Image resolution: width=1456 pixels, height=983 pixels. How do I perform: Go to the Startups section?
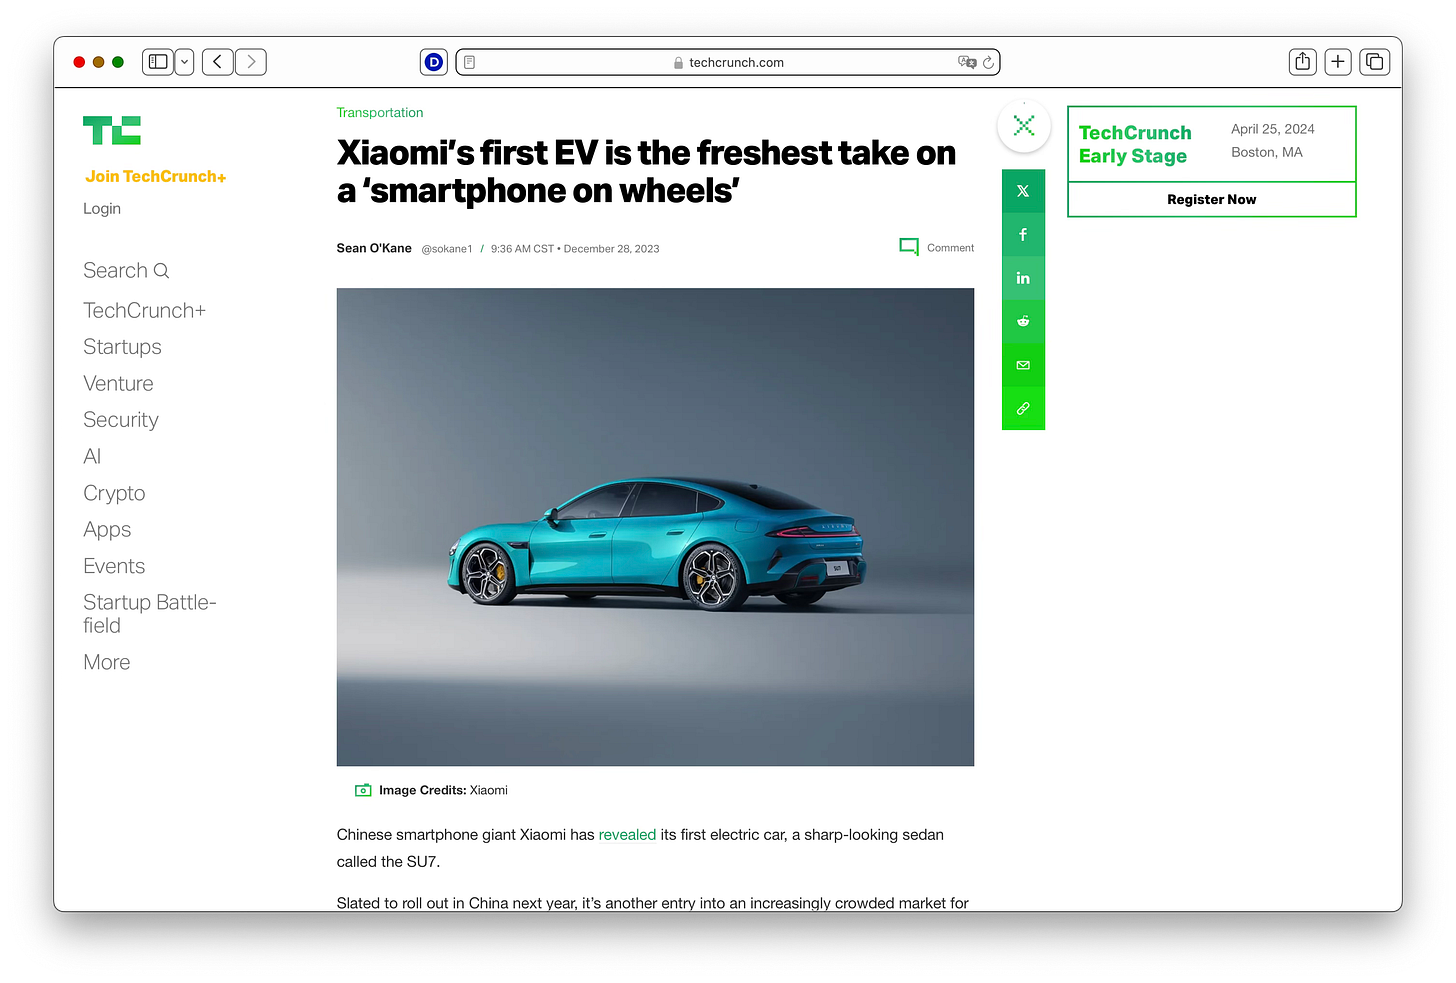point(122,347)
